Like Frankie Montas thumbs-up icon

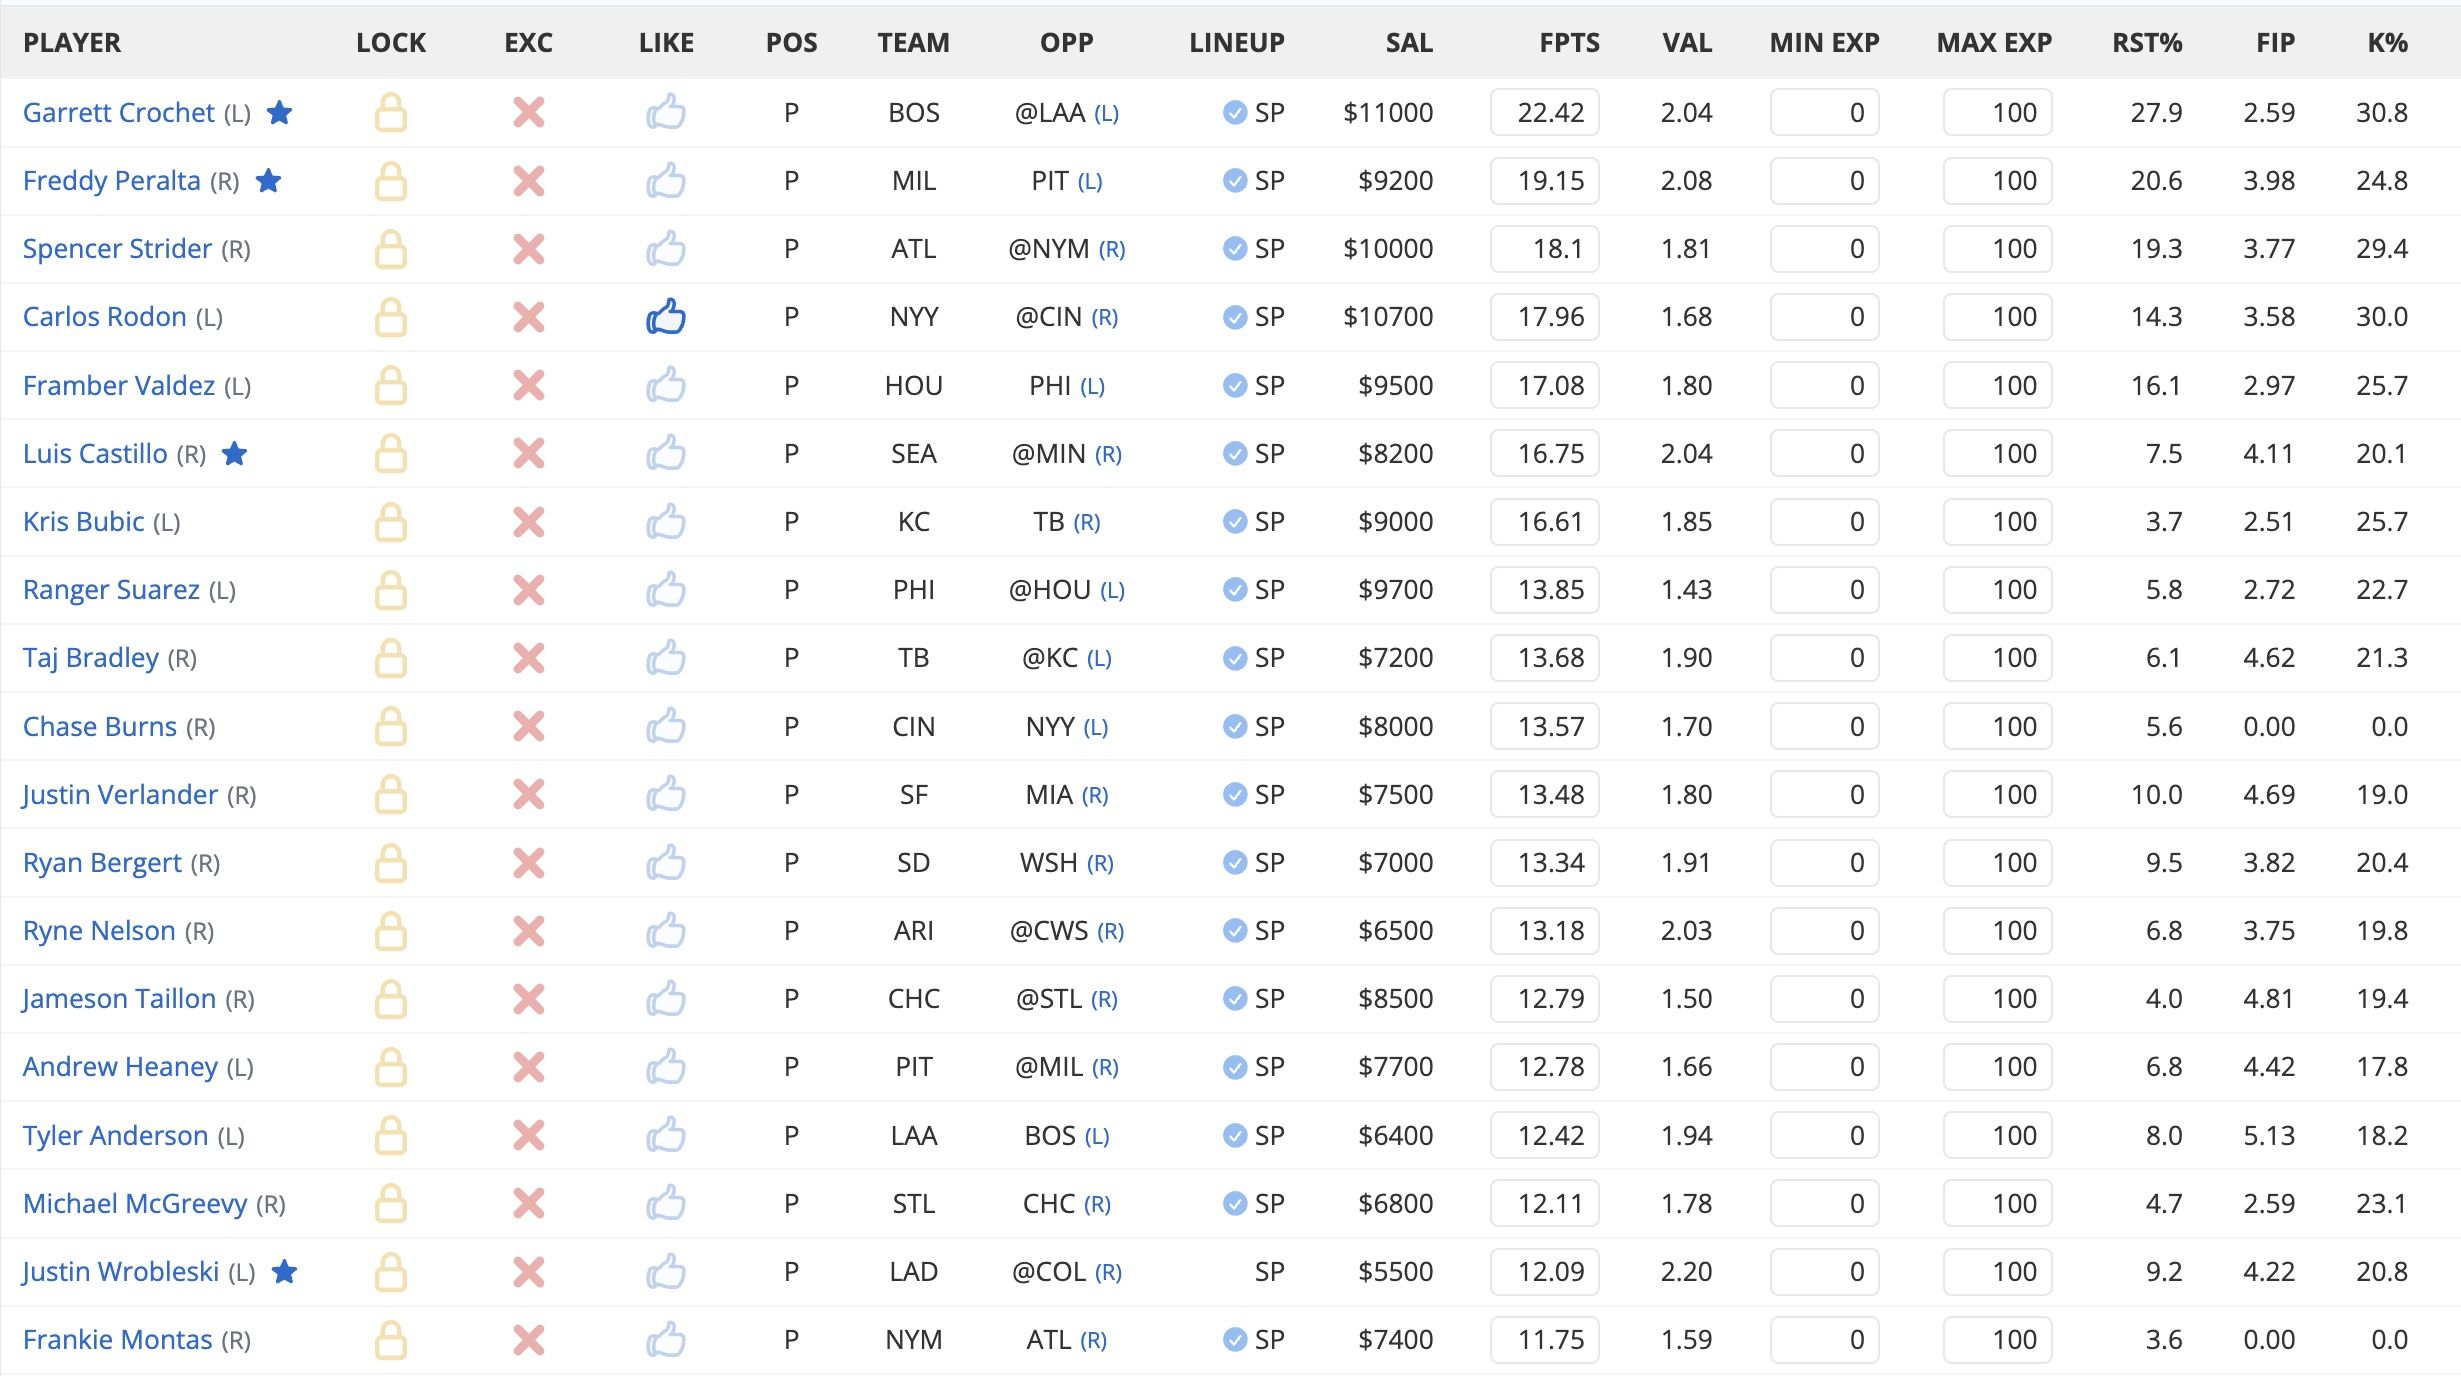666,1340
